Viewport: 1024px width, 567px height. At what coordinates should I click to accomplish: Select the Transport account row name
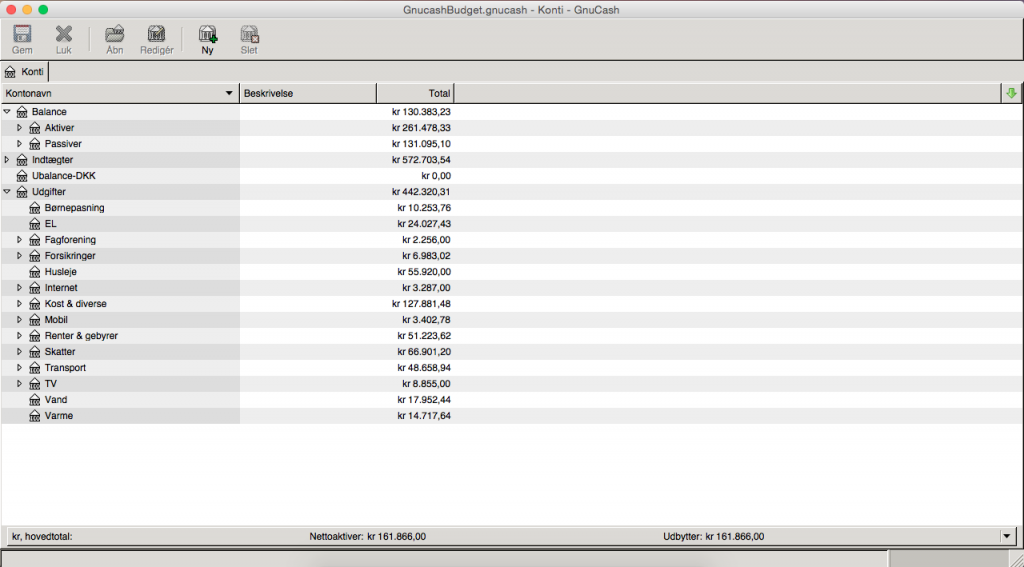pyautogui.click(x=65, y=368)
